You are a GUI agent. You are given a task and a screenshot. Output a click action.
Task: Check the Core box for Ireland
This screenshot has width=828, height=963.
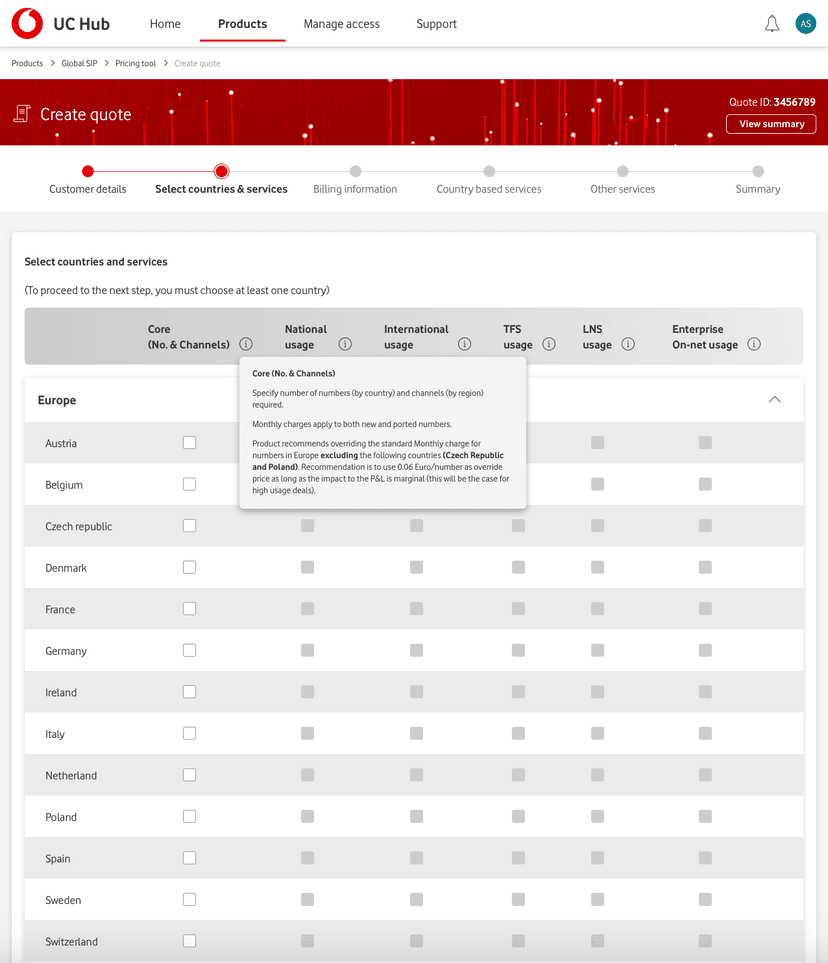[x=189, y=692]
